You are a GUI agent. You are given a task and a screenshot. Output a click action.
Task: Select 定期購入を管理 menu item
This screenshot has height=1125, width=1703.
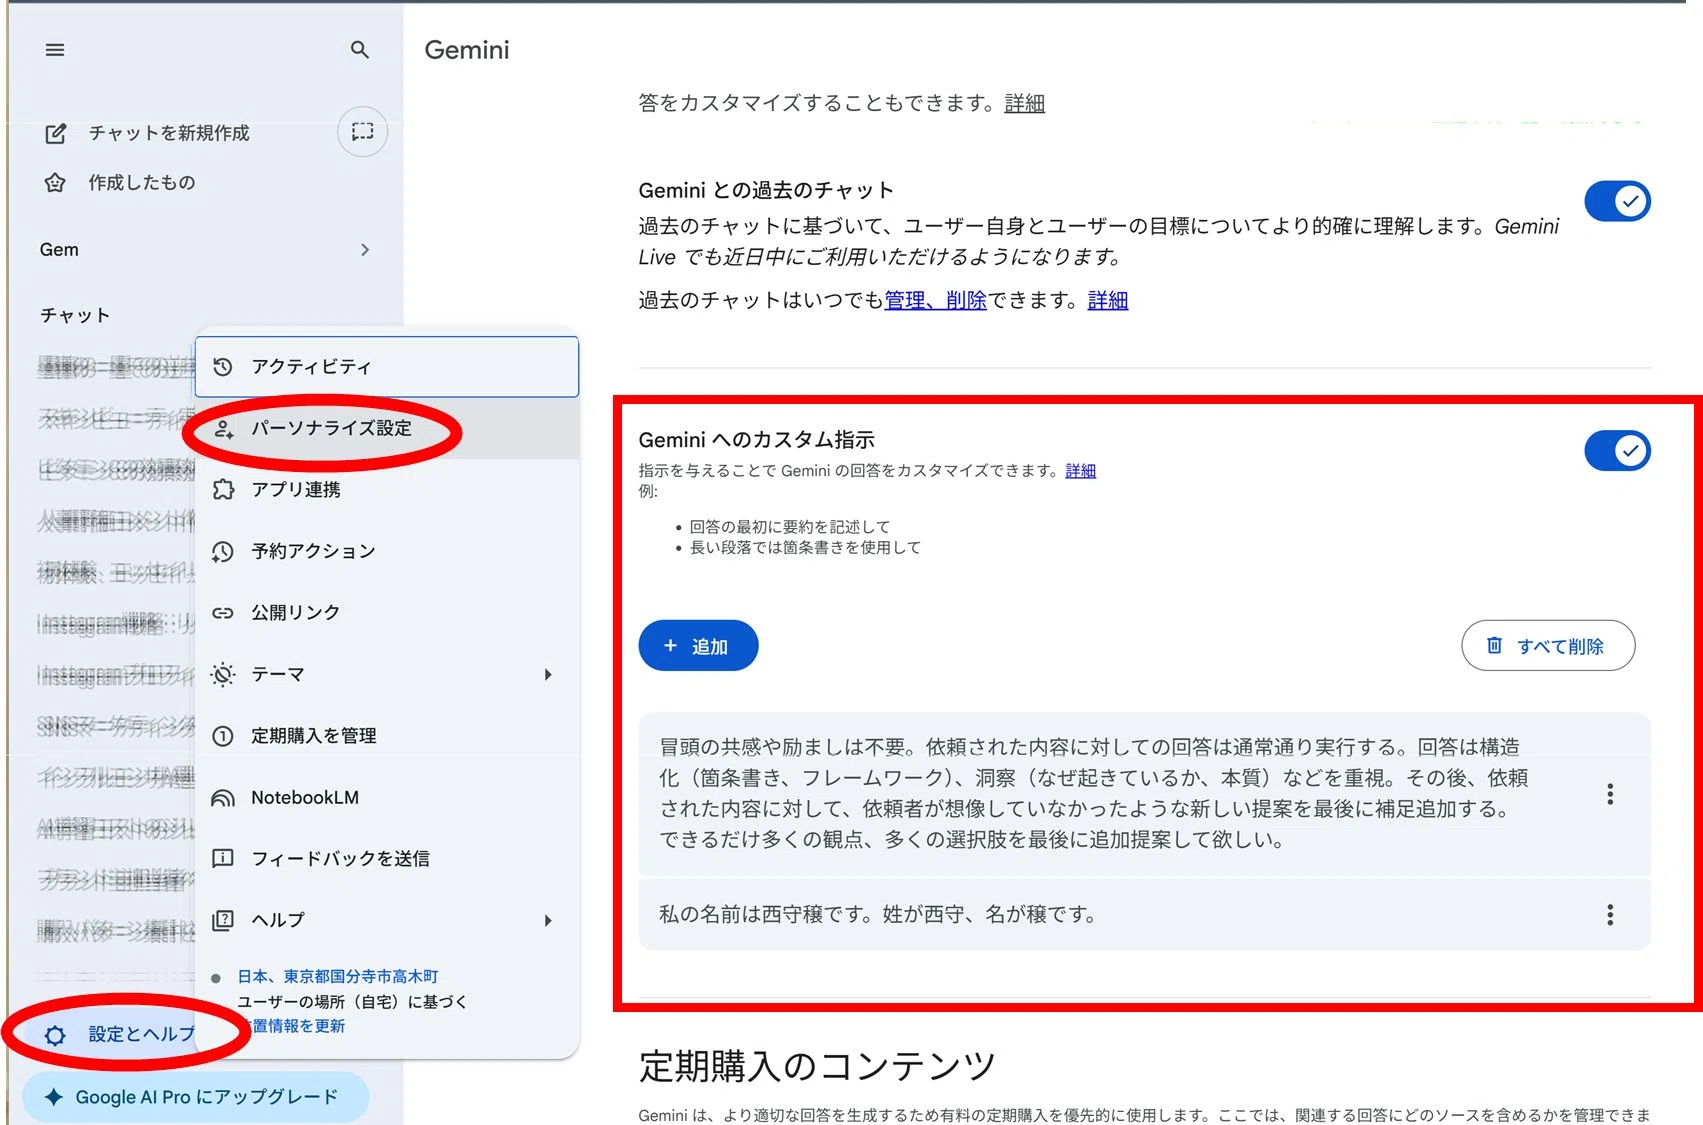387,736
